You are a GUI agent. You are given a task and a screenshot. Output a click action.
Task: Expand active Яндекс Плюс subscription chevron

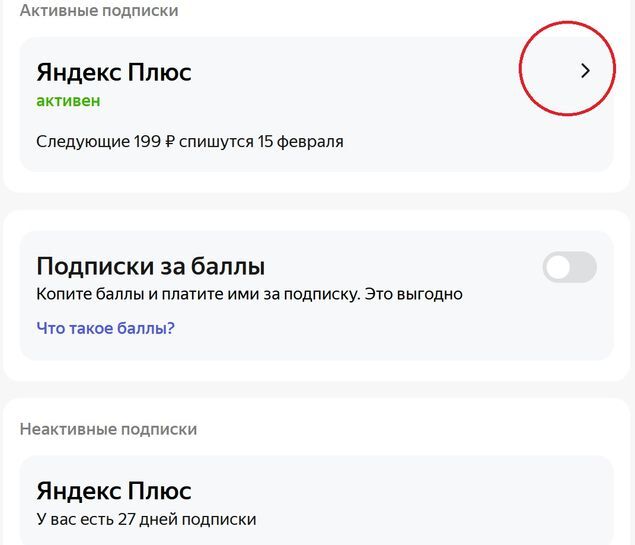click(x=585, y=71)
